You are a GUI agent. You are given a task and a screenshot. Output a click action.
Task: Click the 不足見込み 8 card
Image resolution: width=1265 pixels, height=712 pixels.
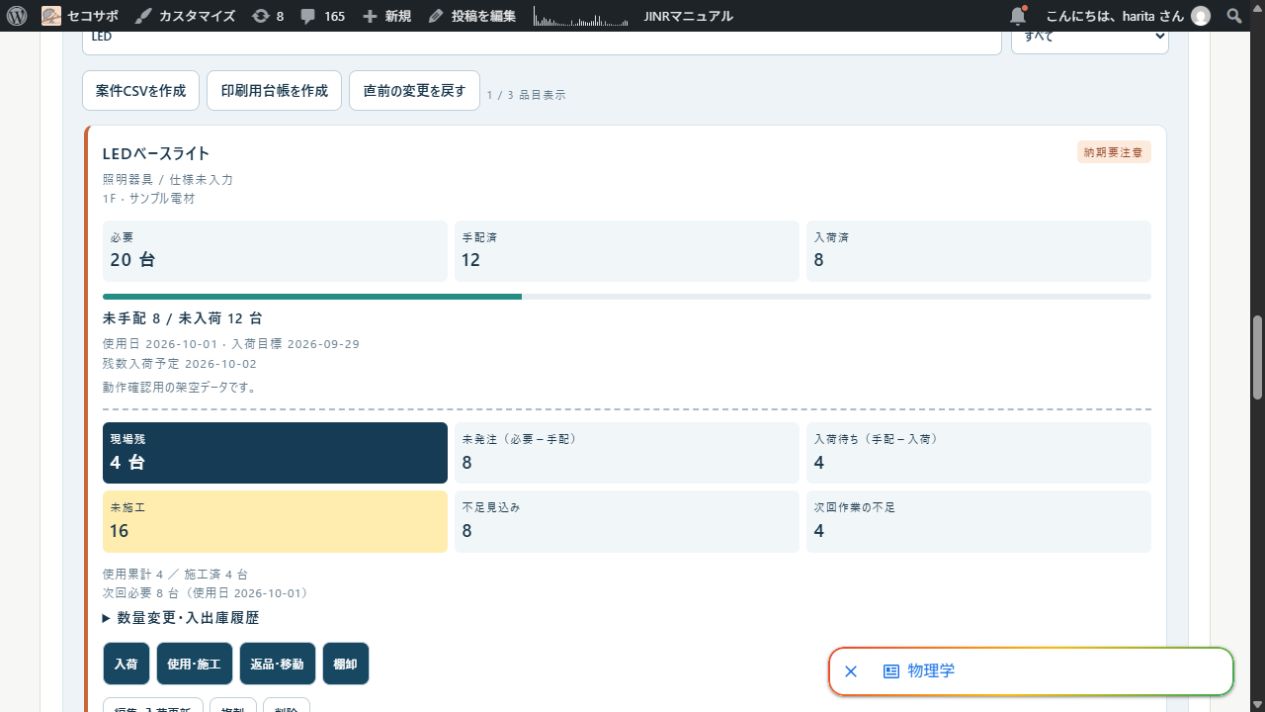(627, 522)
